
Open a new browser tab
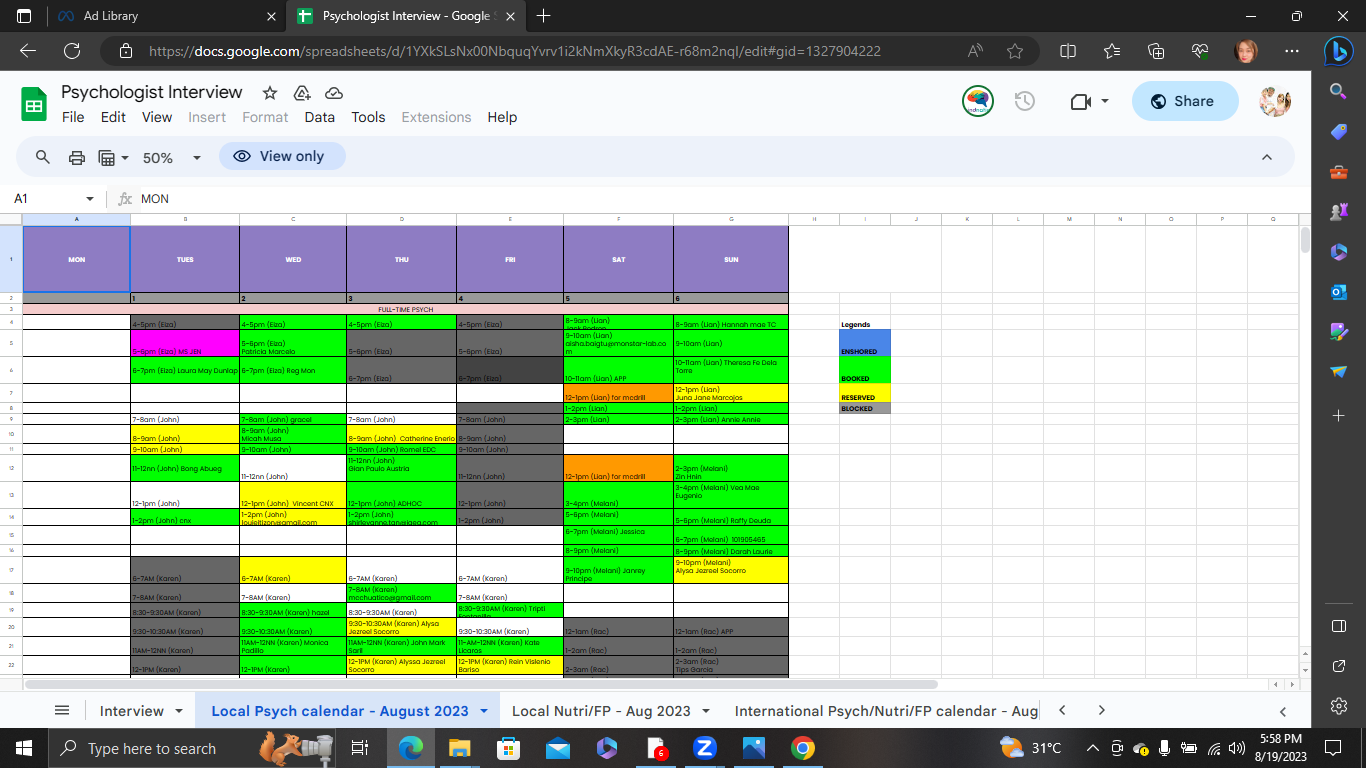click(x=544, y=16)
